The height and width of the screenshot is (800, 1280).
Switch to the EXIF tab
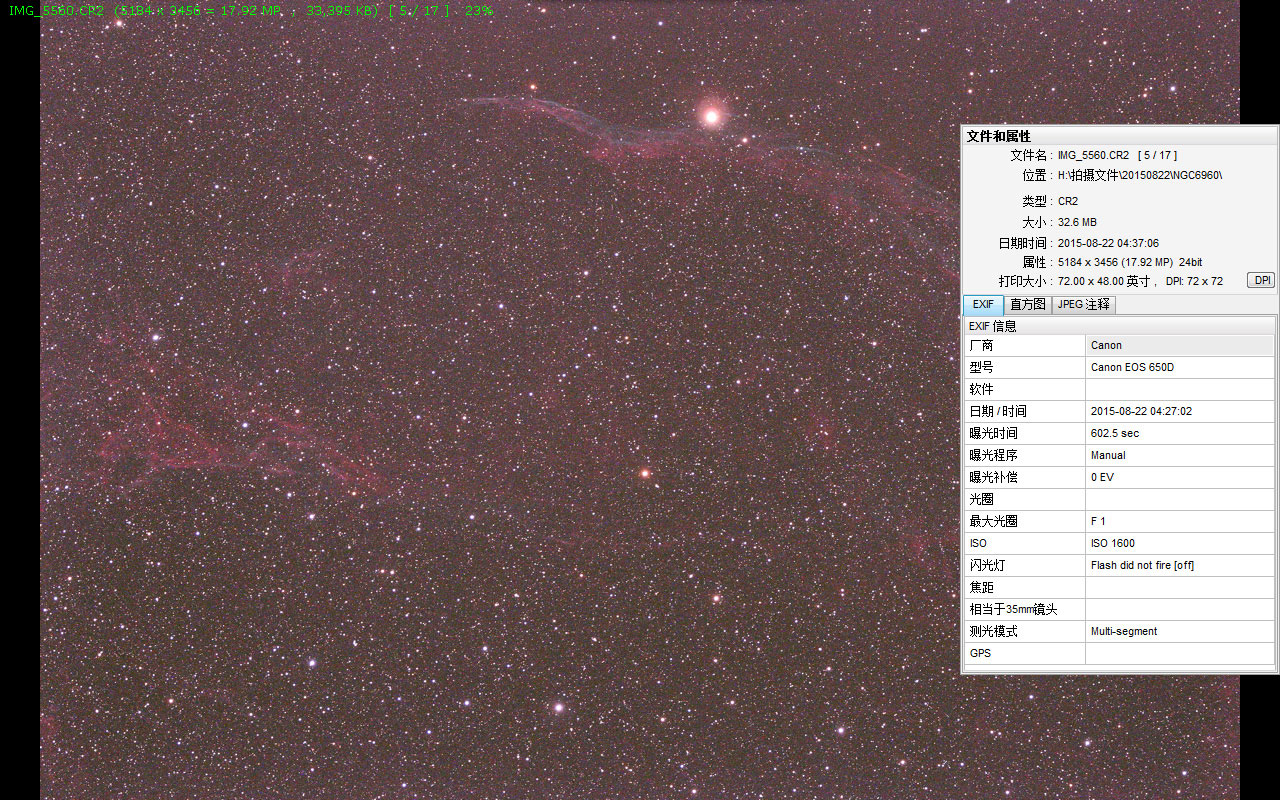(983, 304)
